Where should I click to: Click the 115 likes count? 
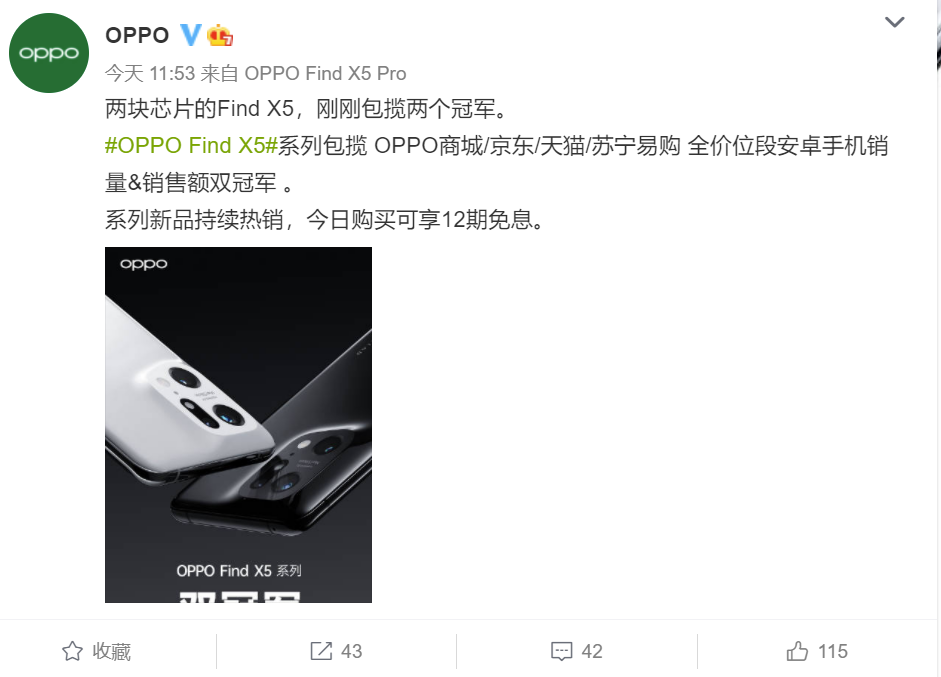click(833, 651)
